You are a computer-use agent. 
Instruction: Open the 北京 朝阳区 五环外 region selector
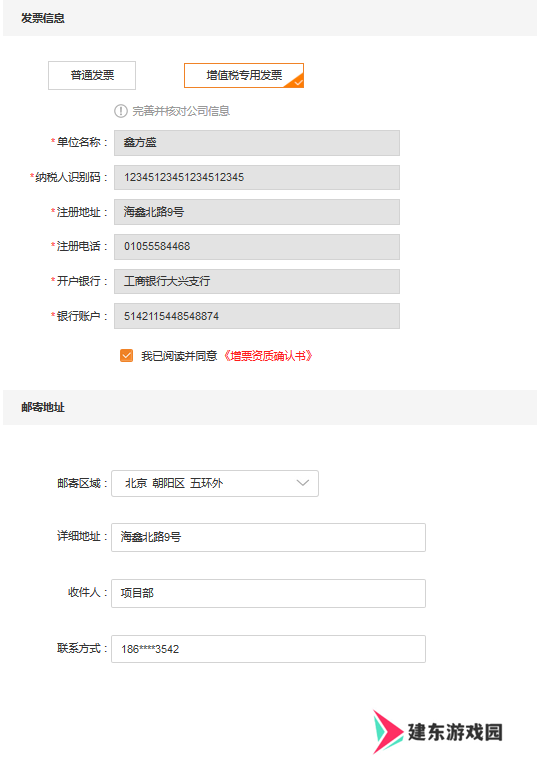point(215,483)
